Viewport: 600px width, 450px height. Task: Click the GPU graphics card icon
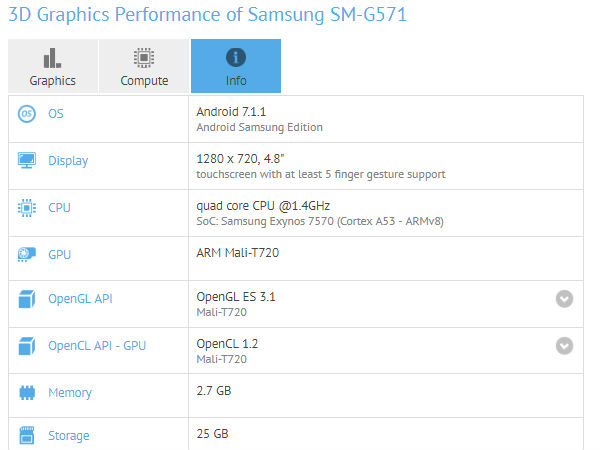(27, 254)
